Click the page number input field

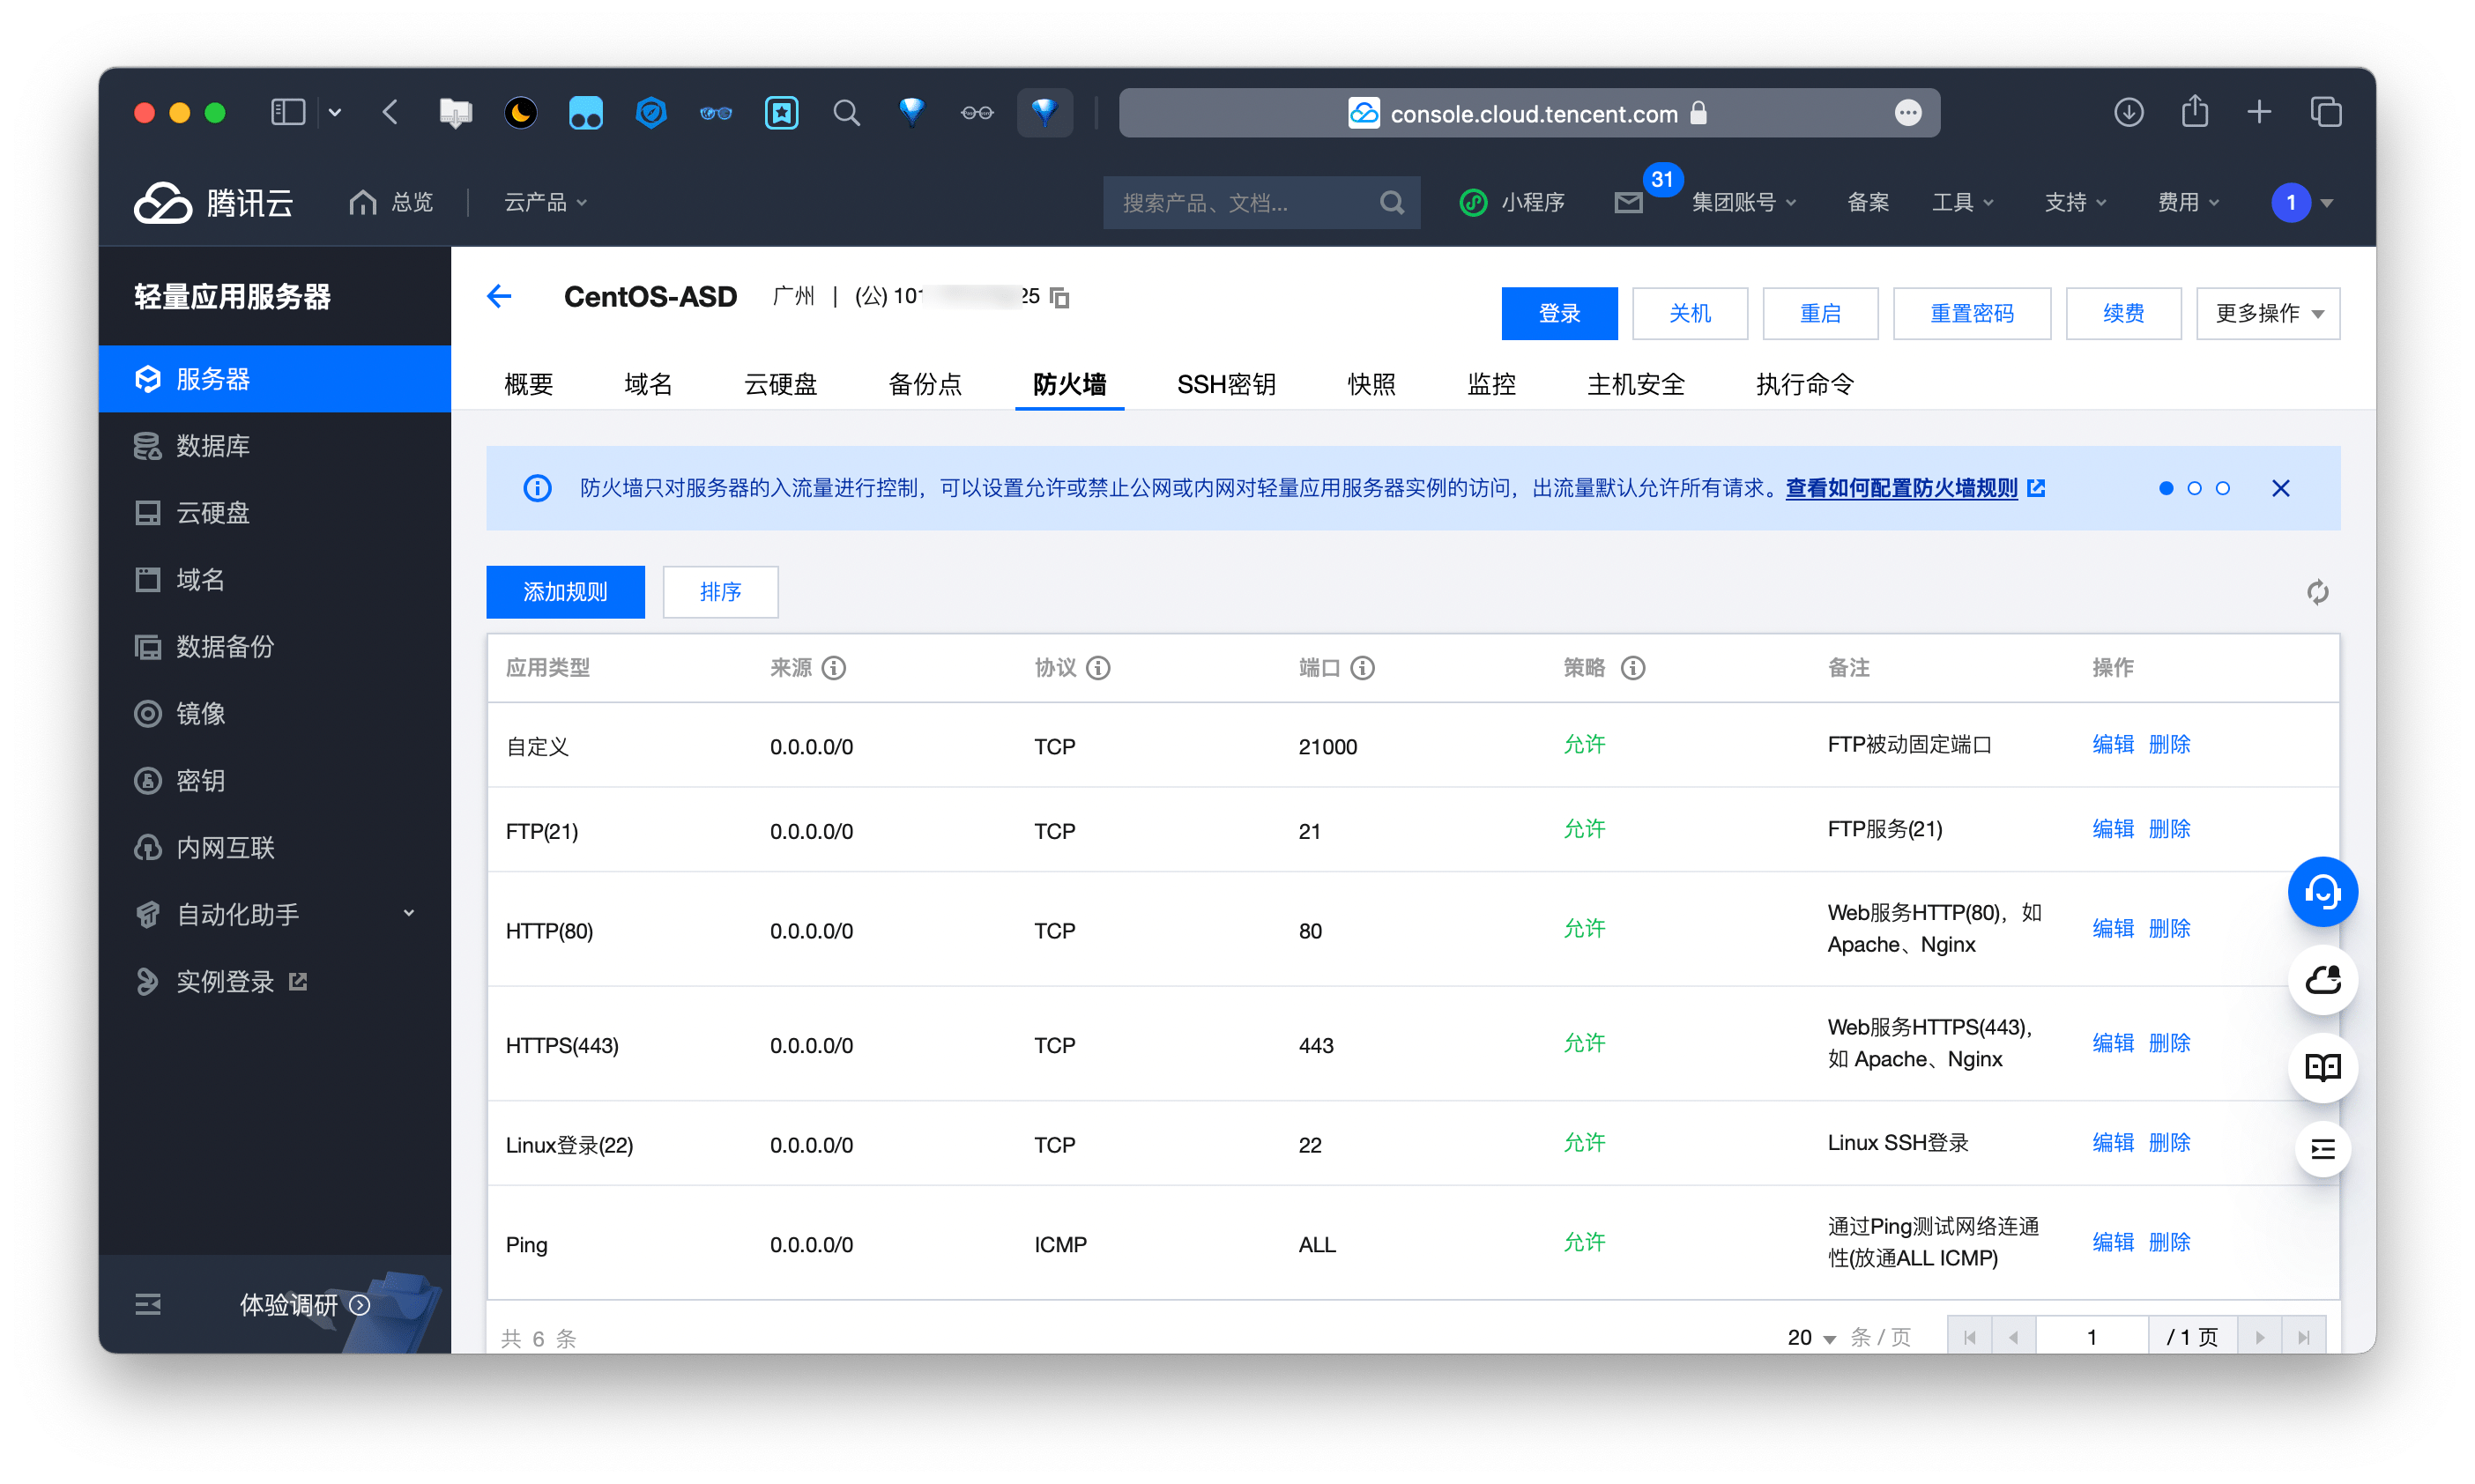[2092, 1336]
